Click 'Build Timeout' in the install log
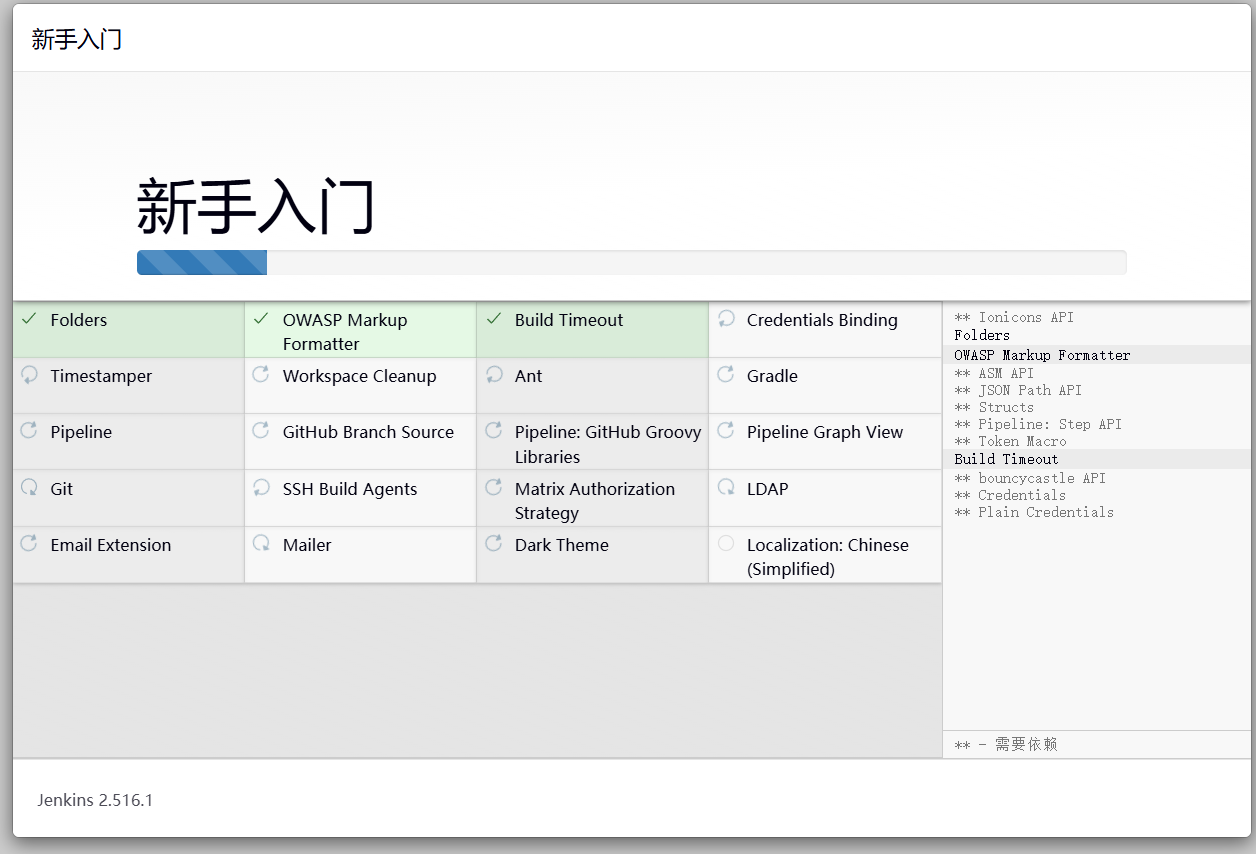1256x854 pixels. (x=1006, y=459)
